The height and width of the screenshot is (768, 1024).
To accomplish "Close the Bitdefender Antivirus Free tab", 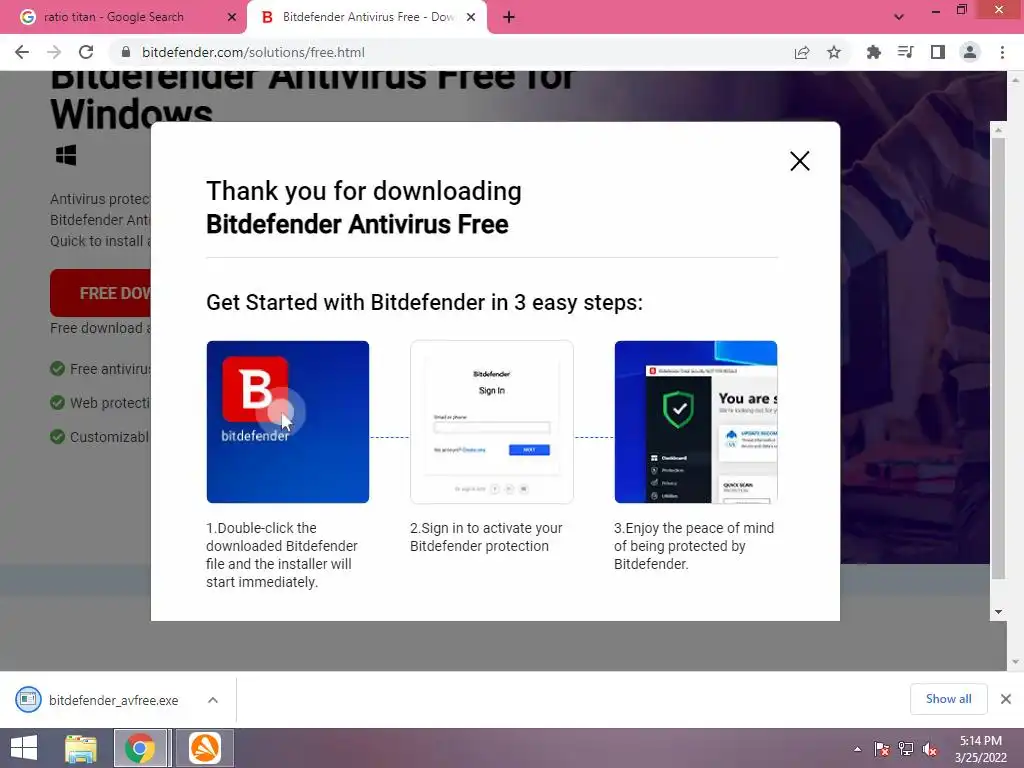I will [x=471, y=17].
